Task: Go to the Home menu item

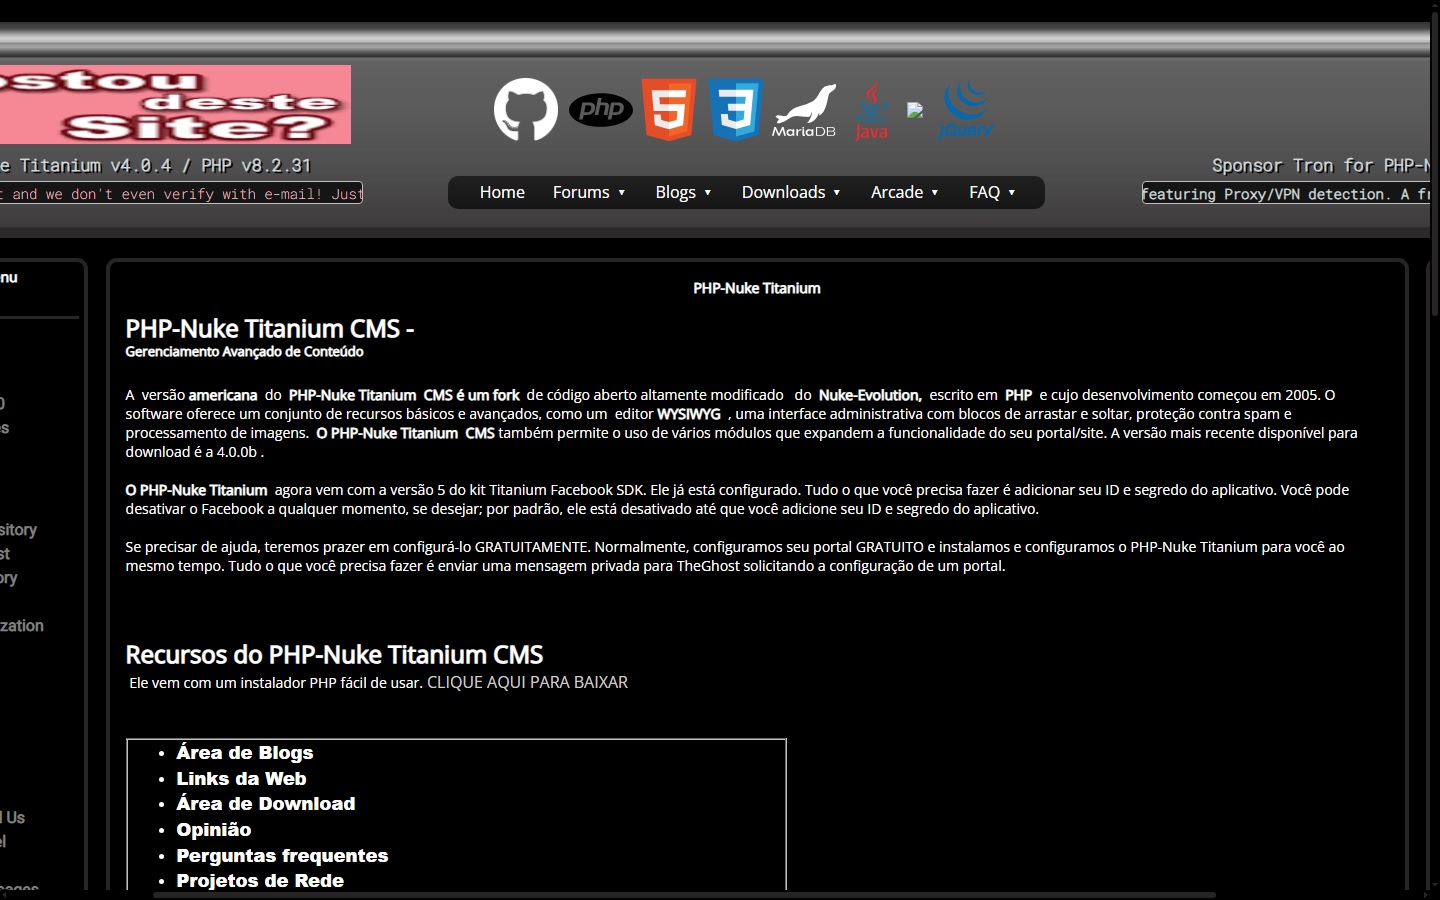Action: tap(502, 192)
